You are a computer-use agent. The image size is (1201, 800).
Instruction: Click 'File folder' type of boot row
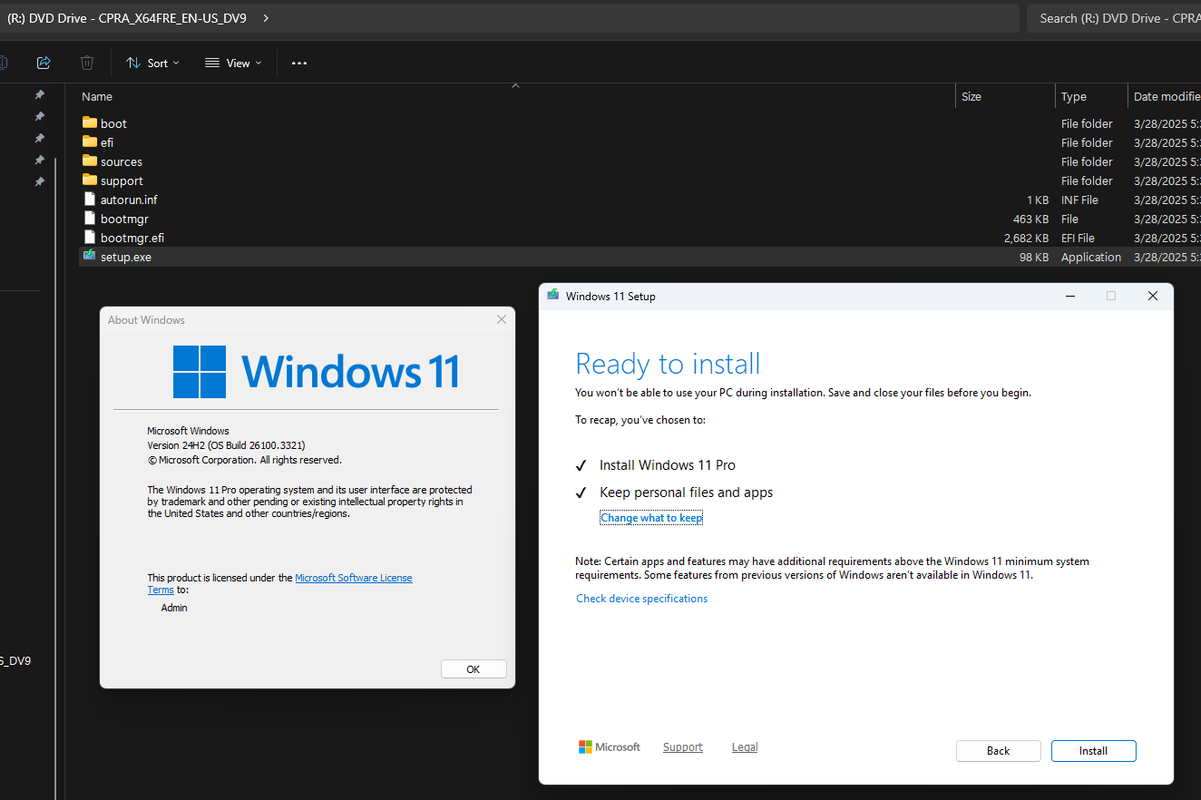pos(1086,124)
